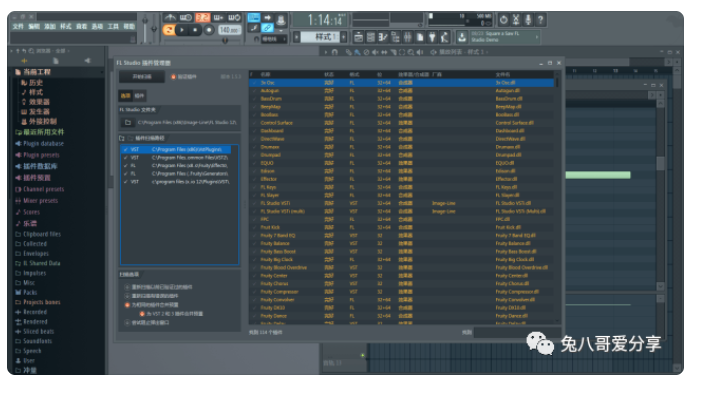The height and width of the screenshot is (394, 702).
Task: Expand 当前工程 in browser
Action: coord(37,72)
